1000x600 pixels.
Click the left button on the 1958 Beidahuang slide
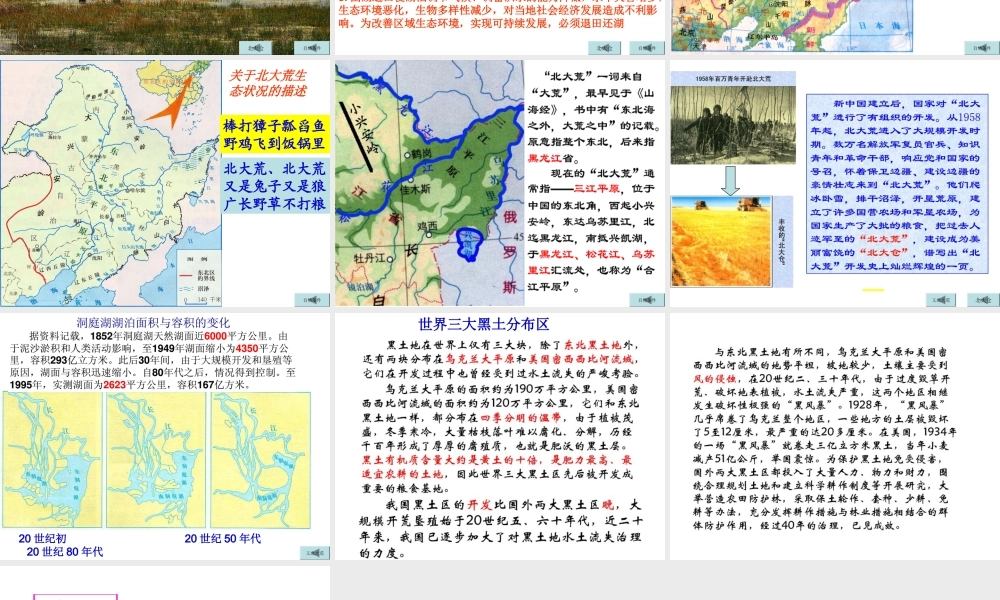click(x=941, y=300)
